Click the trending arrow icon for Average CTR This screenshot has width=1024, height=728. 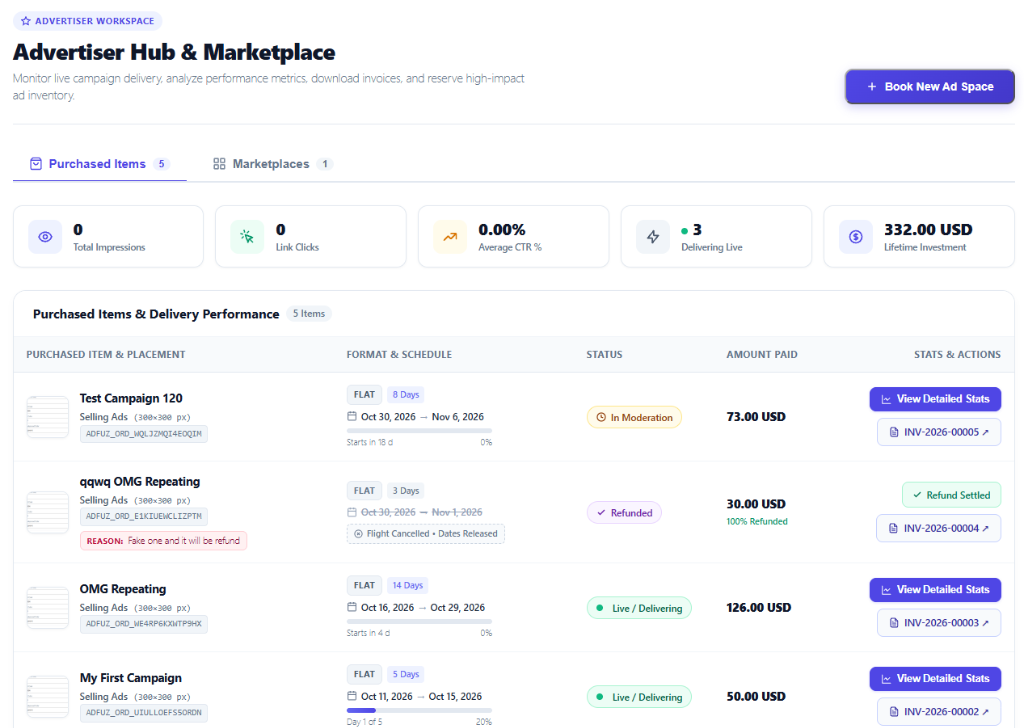tap(450, 236)
